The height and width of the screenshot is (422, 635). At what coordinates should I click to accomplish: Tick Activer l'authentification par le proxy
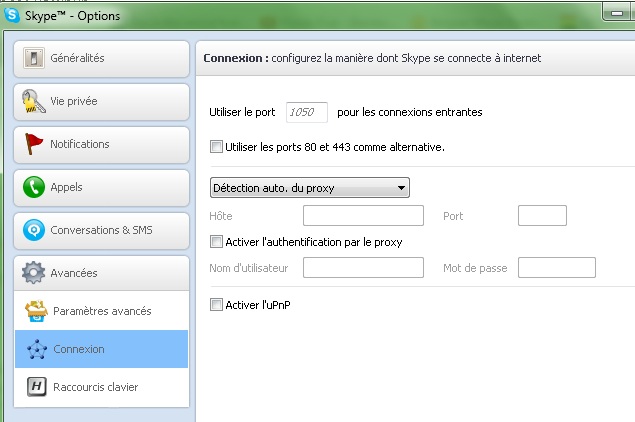point(216,242)
